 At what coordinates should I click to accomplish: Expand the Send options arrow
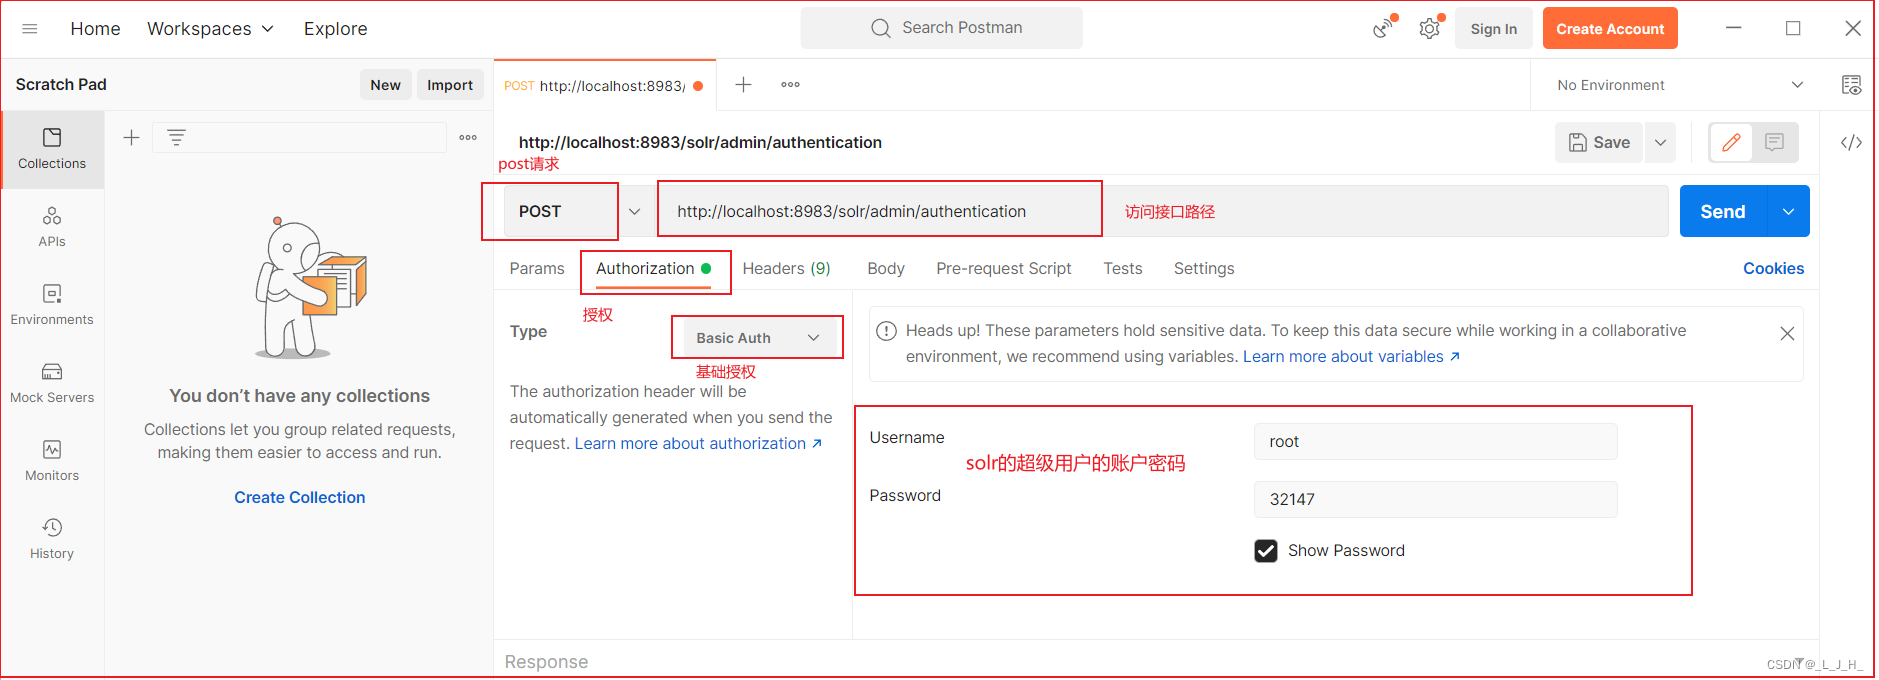click(1788, 211)
